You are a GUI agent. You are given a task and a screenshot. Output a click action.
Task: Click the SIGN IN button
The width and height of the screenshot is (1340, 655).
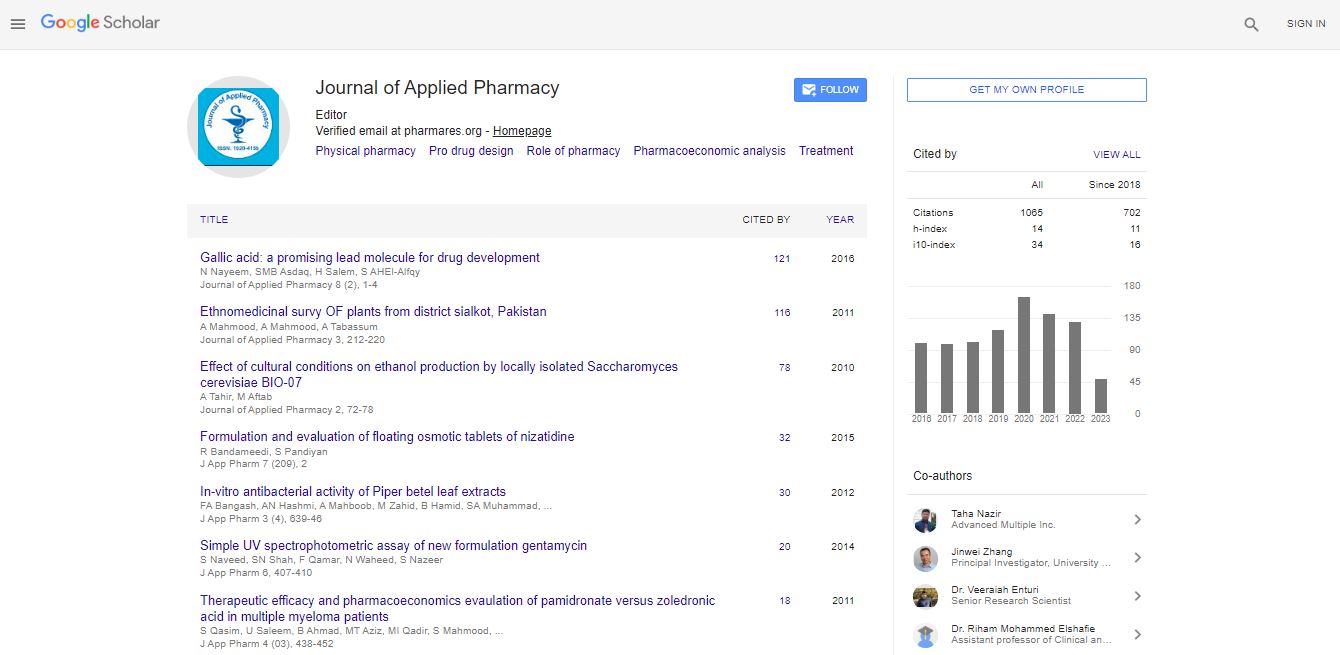coord(1306,24)
